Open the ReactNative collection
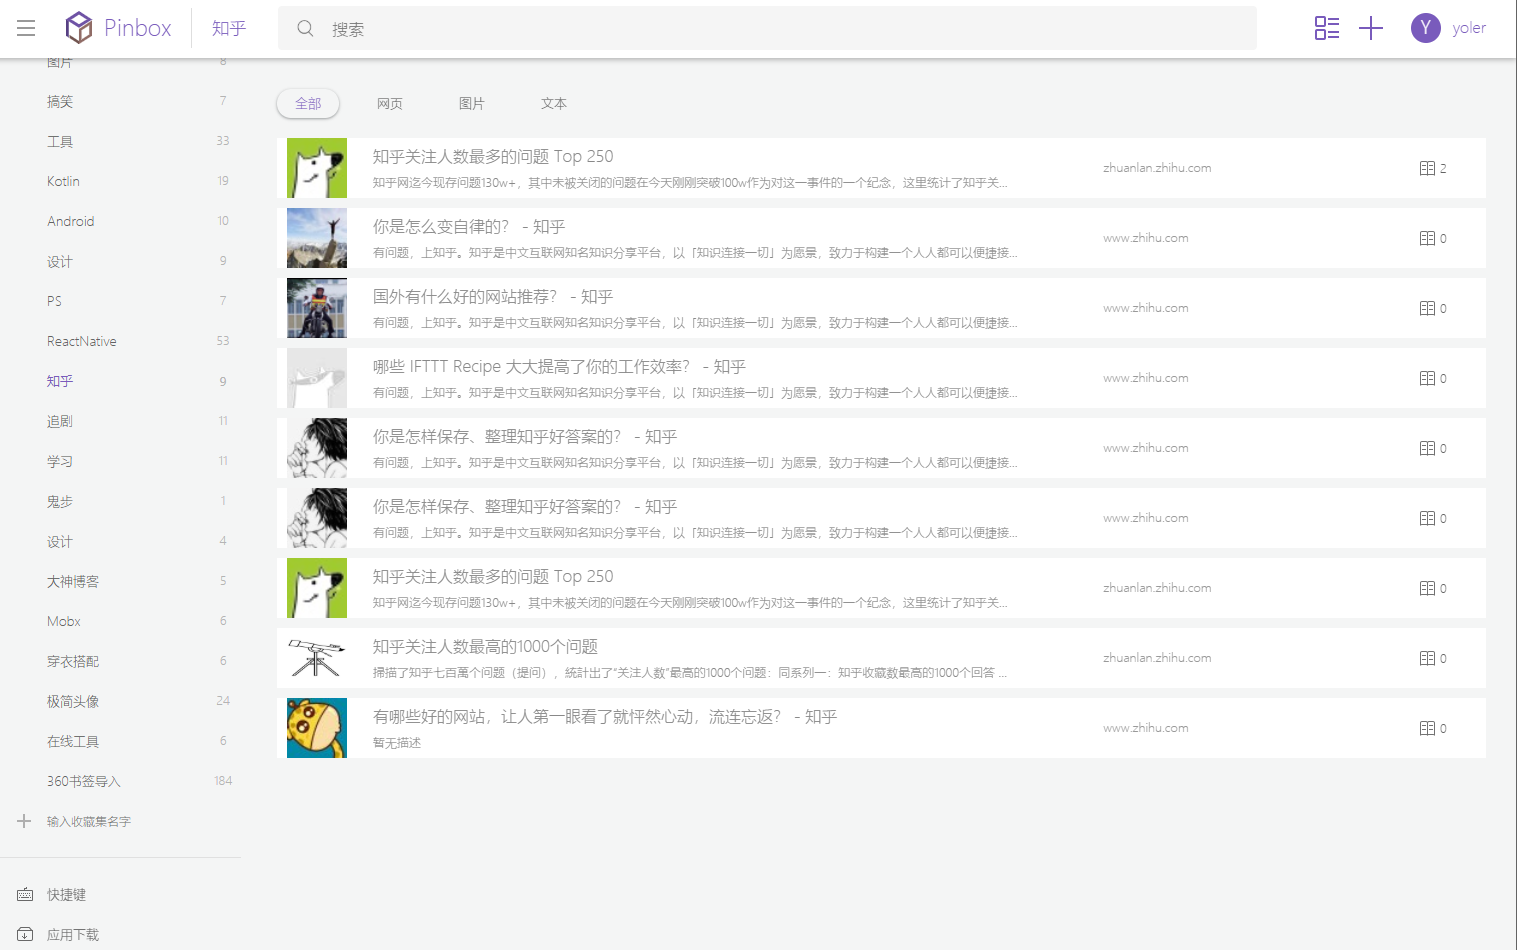The image size is (1524, 950). (x=81, y=341)
